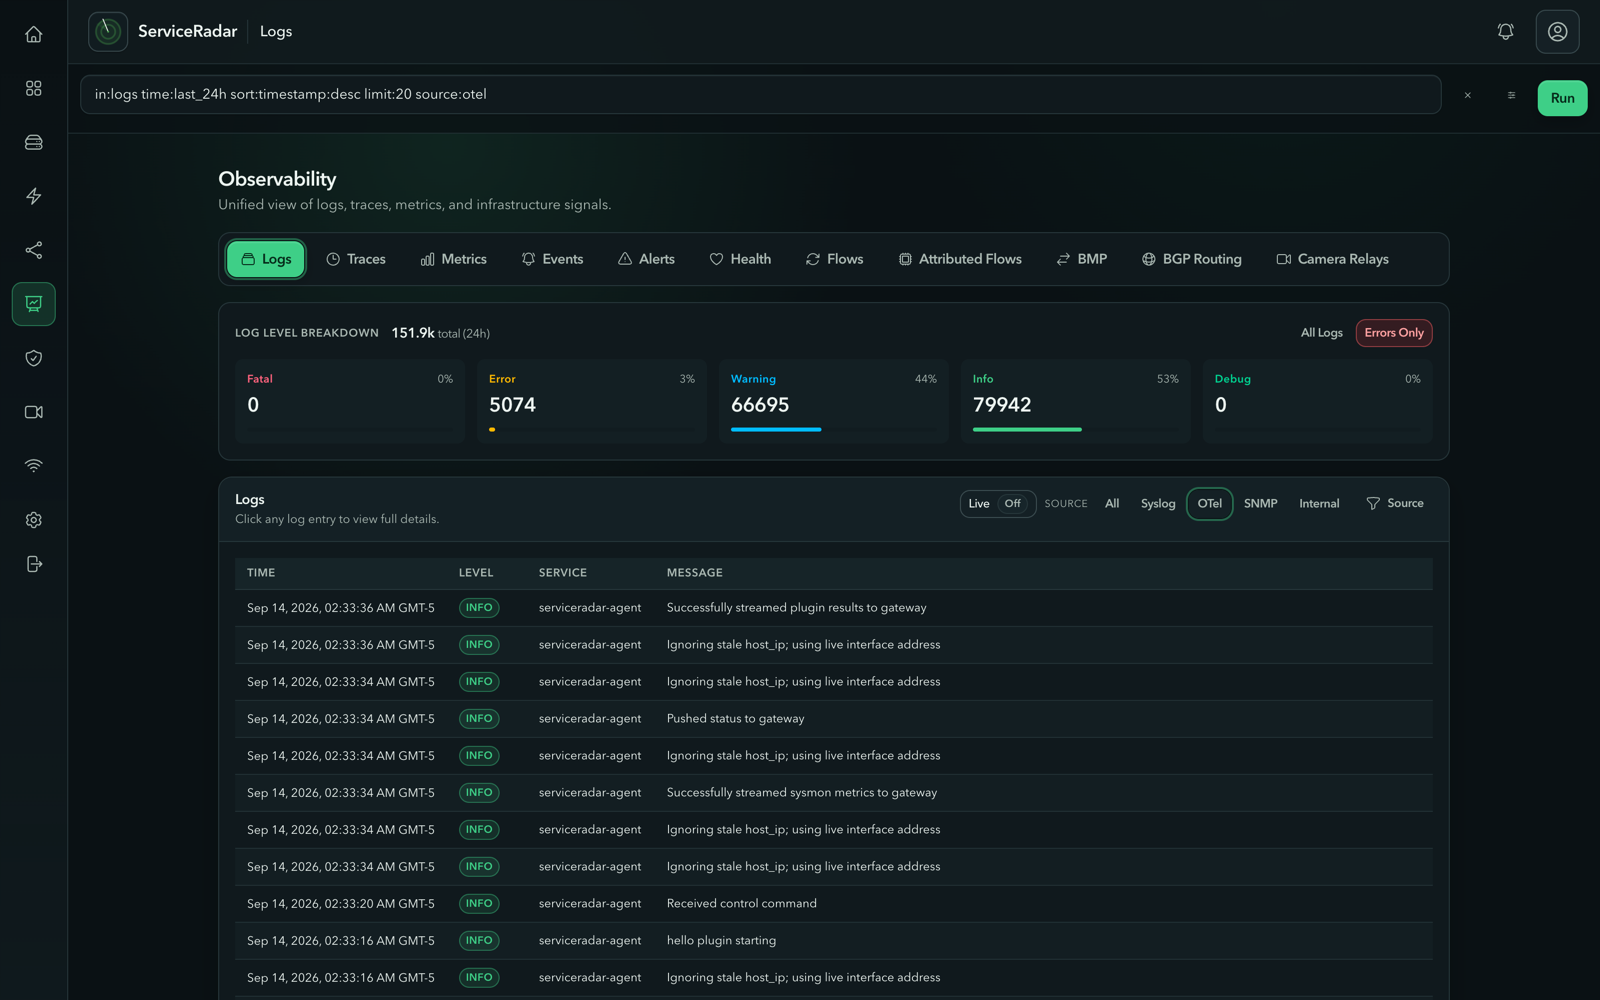Switch to the Alerts tab
The width and height of the screenshot is (1600, 1000).
pyautogui.click(x=646, y=259)
